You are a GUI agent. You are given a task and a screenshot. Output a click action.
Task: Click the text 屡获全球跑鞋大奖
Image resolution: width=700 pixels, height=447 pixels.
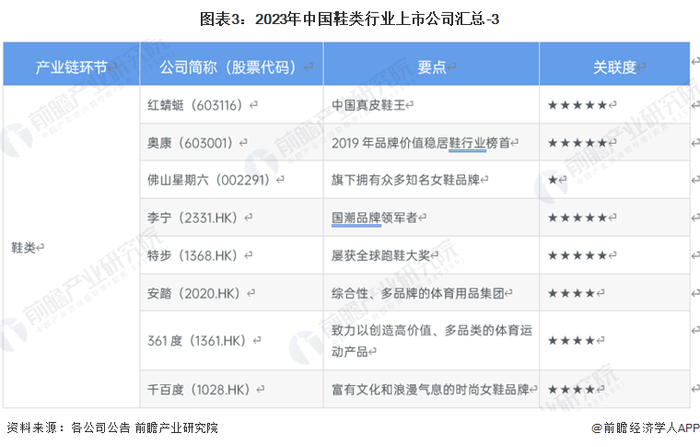point(381,255)
